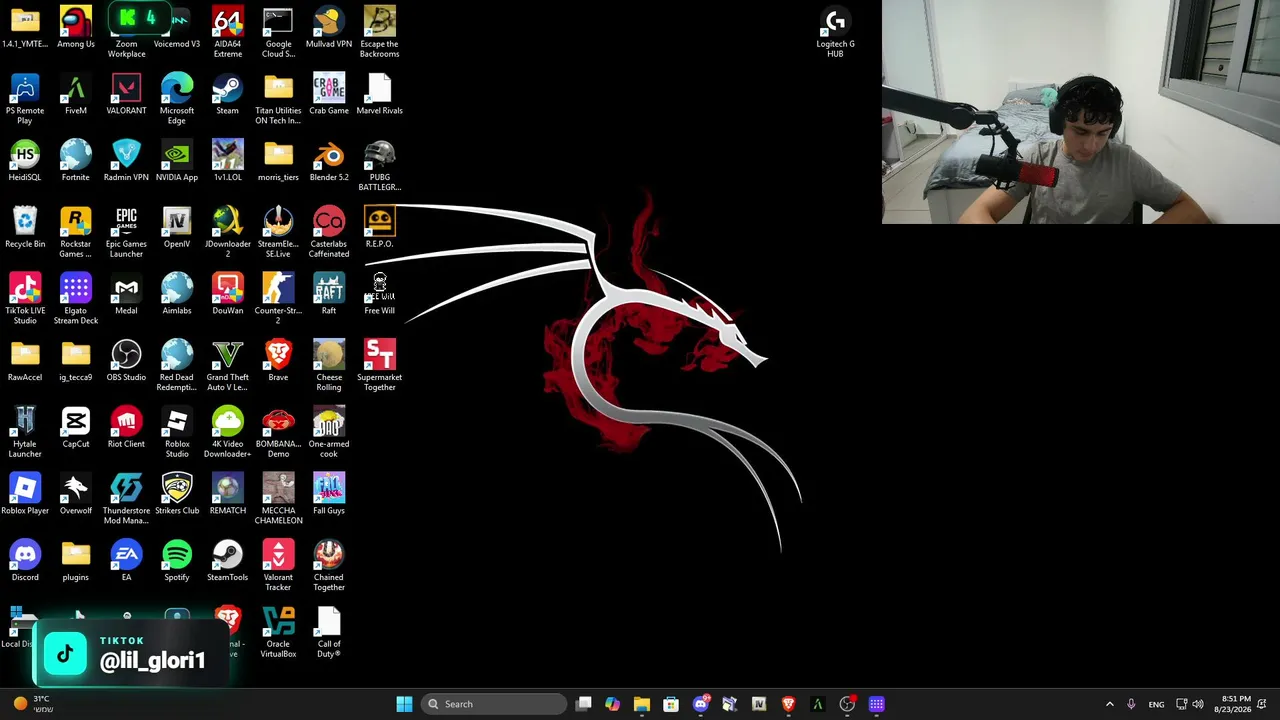Select the Mullvad VPN desktop shortcut

329,27
